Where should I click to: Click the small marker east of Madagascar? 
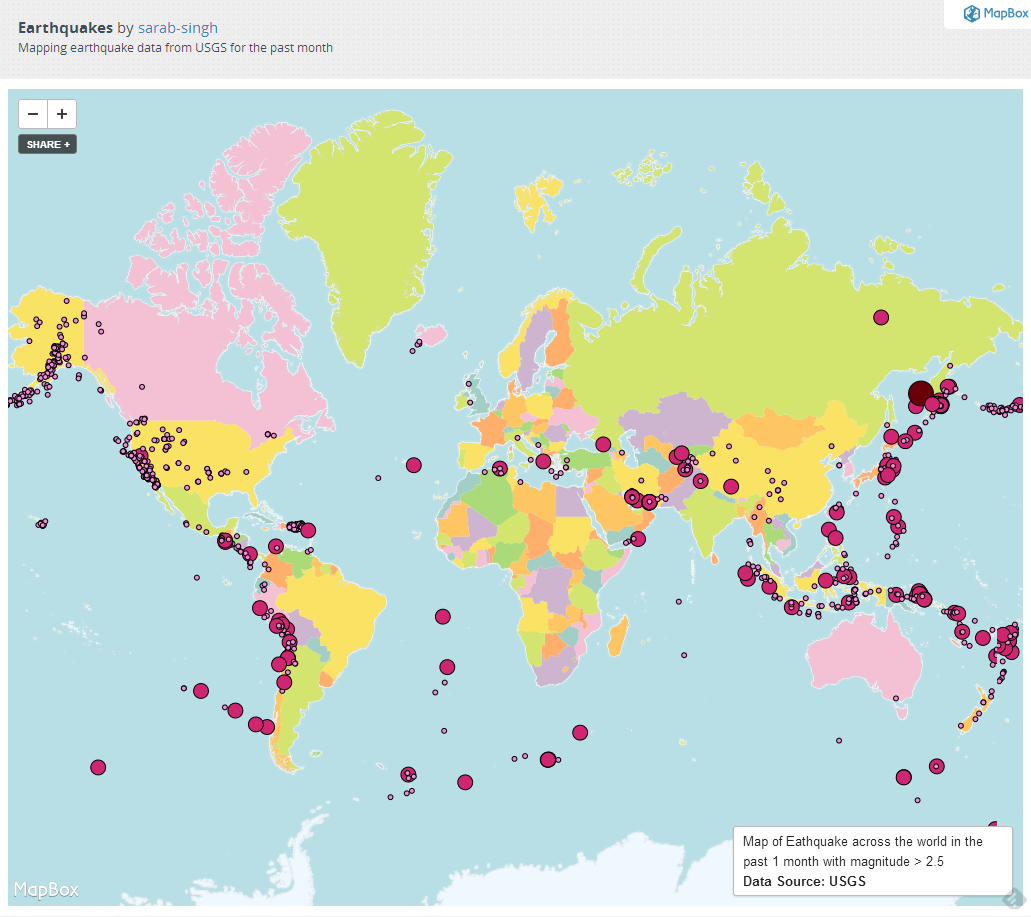click(x=684, y=656)
